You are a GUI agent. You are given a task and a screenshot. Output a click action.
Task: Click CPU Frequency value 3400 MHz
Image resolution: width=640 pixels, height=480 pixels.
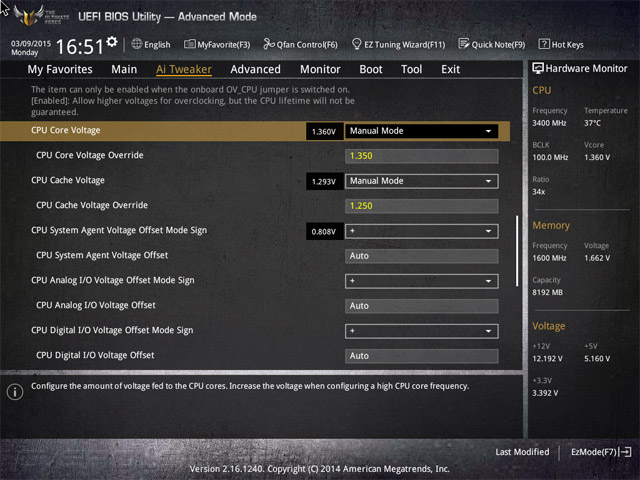click(x=549, y=123)
